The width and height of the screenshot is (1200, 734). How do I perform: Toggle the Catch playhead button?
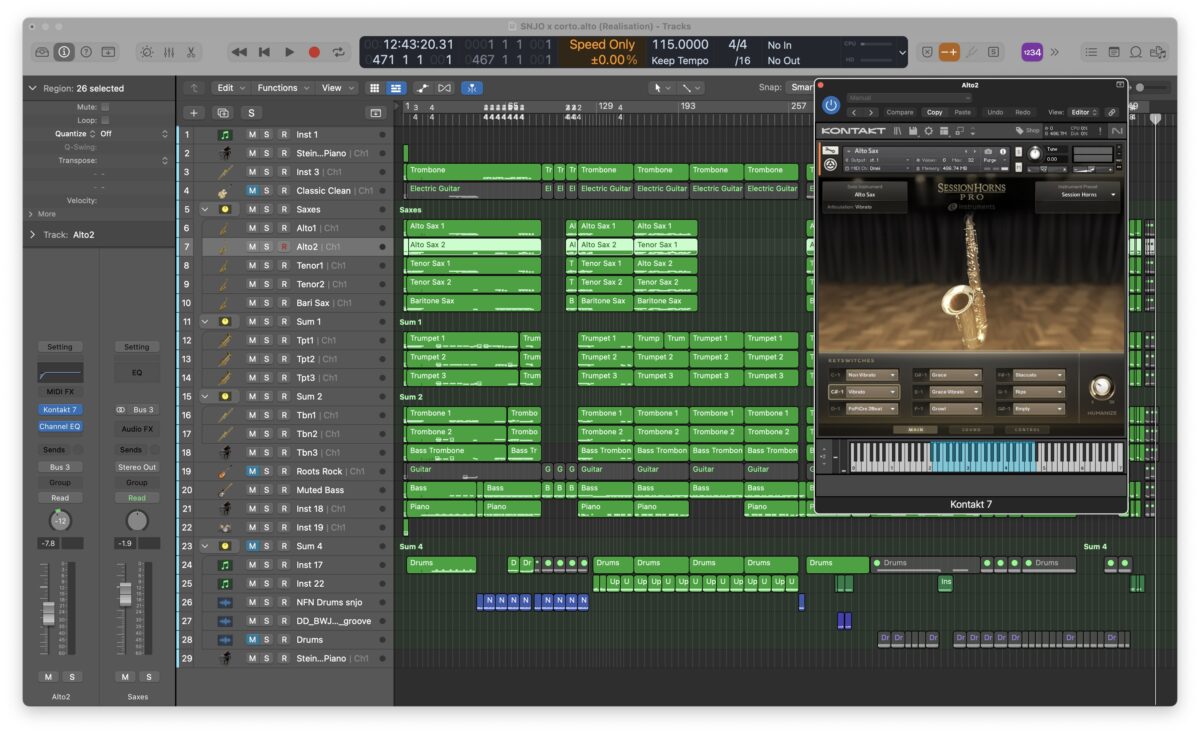click(471, 88)
